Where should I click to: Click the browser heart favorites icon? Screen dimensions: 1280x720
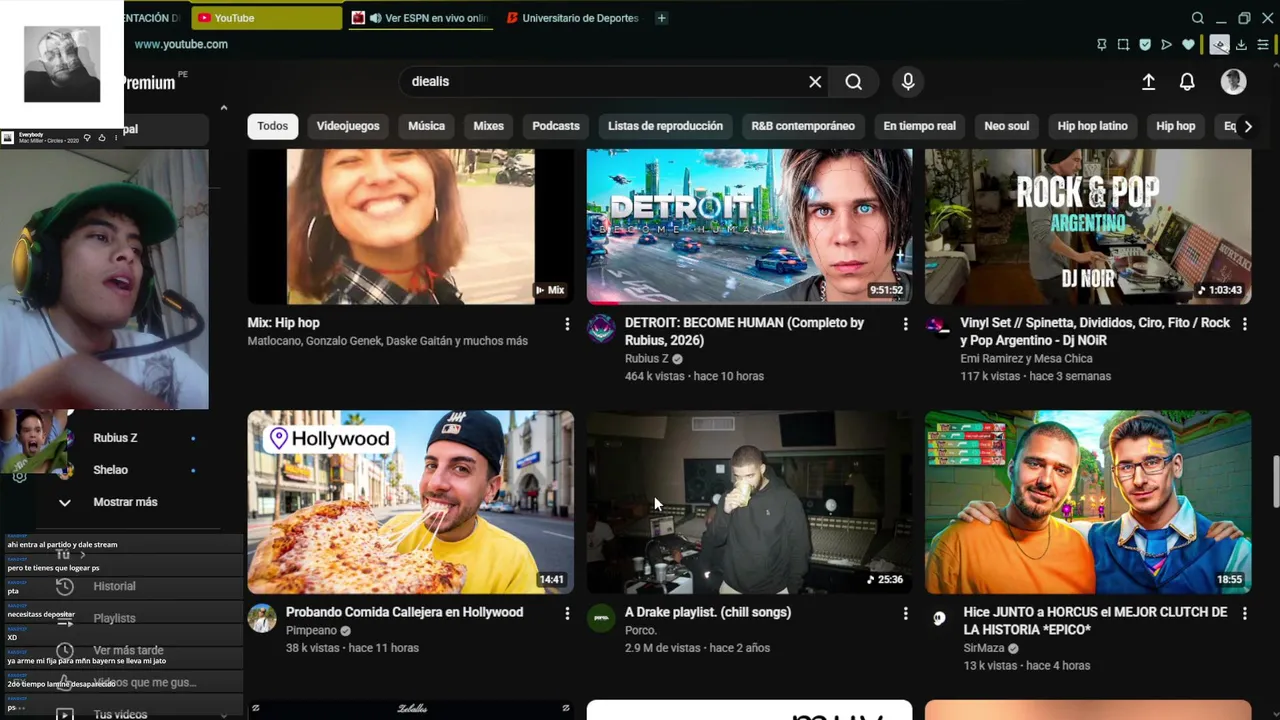pos(1188,44)
